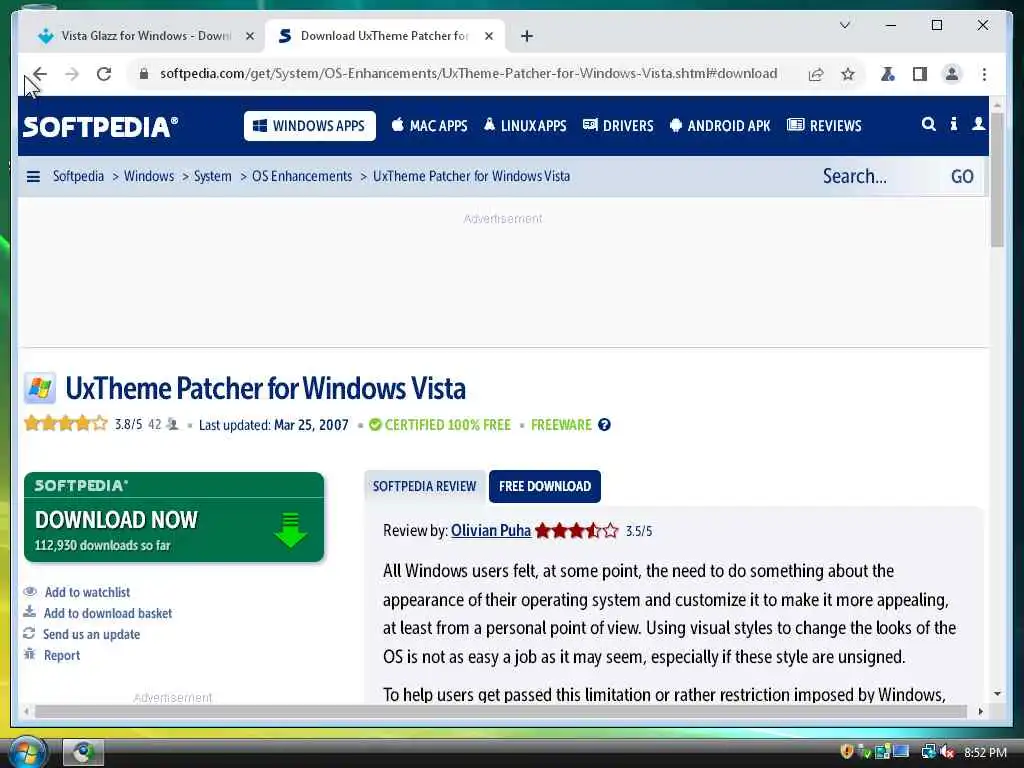1024x768 pixels.
Task: Open the Linux Apps section
Action: coord(525,125)
